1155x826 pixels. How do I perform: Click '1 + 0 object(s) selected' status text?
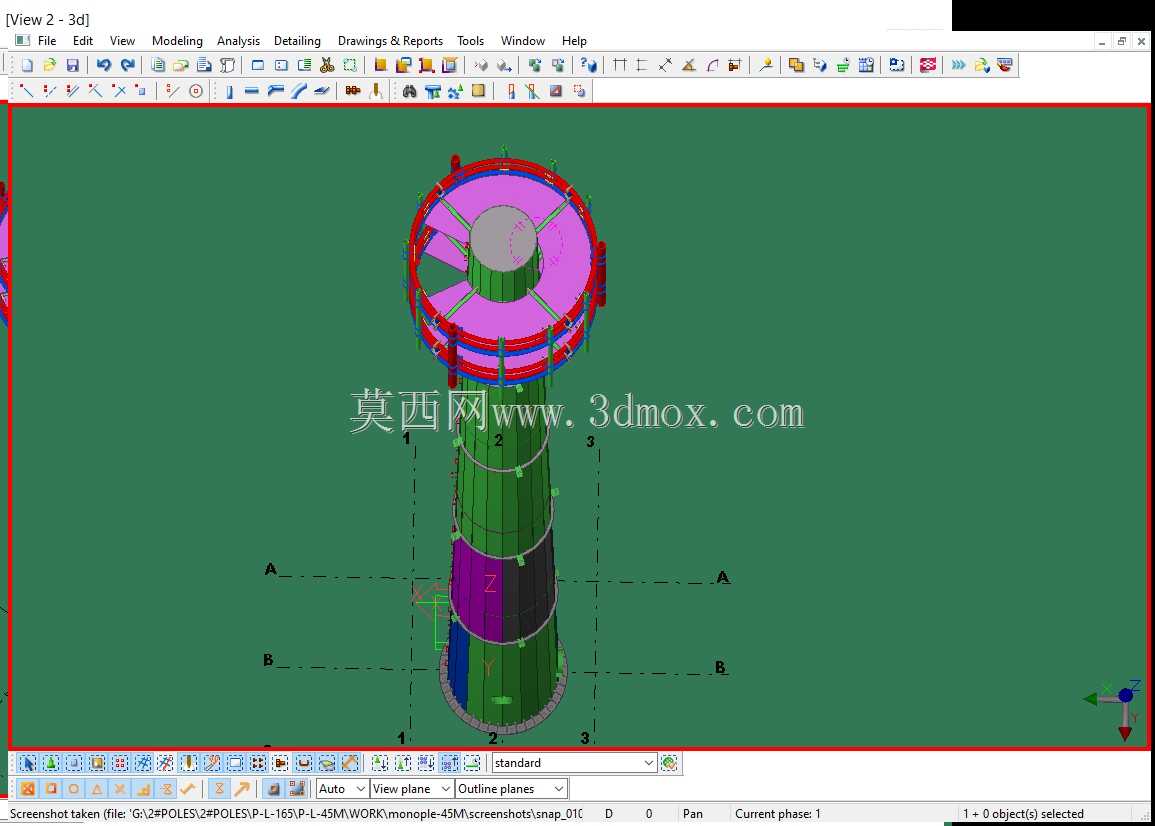tap(1023, 814)
